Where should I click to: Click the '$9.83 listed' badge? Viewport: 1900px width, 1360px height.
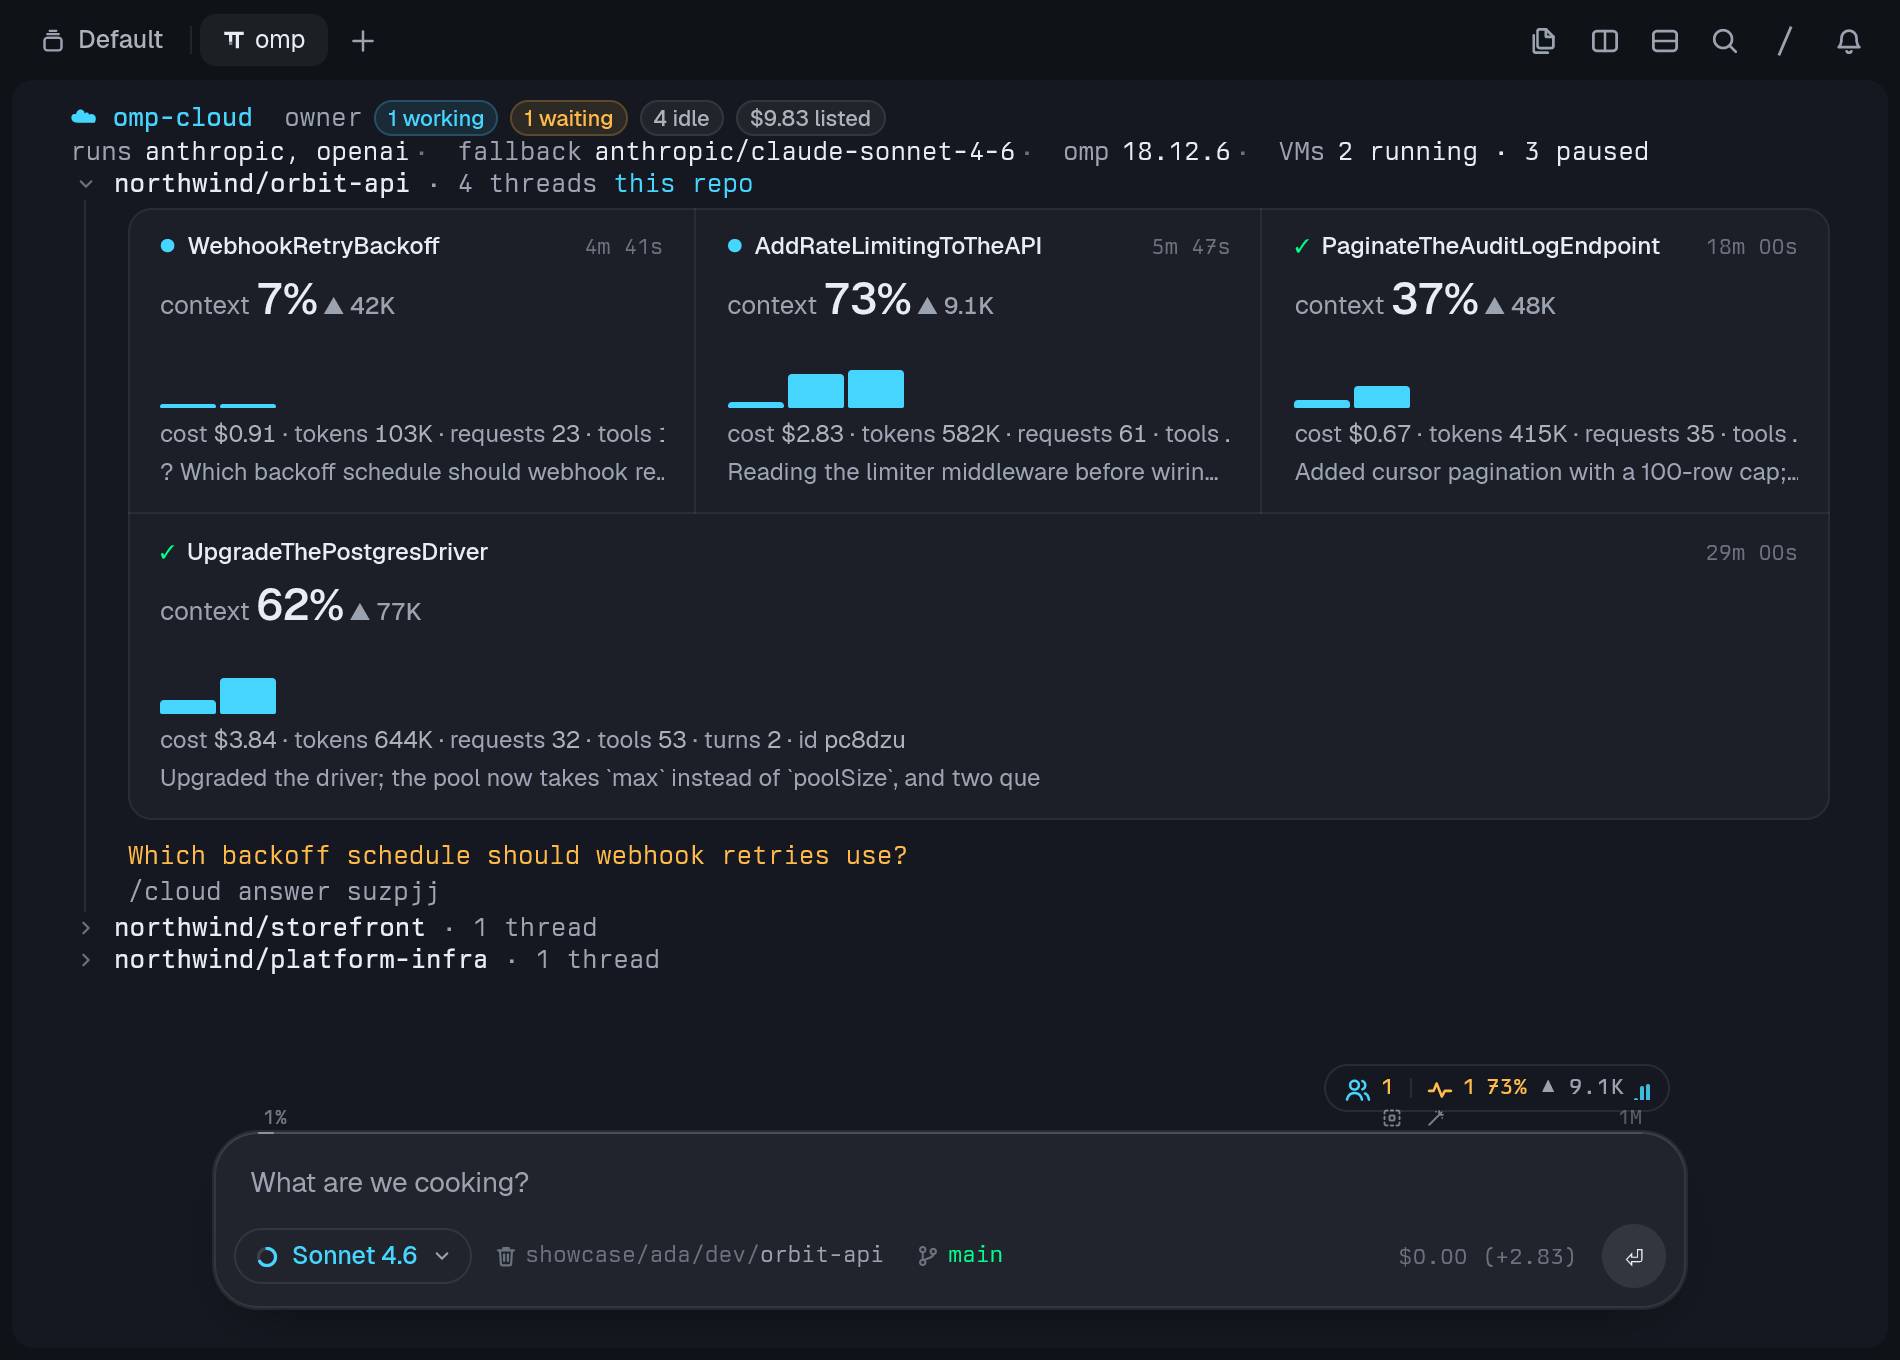click(x=811, y=118)
